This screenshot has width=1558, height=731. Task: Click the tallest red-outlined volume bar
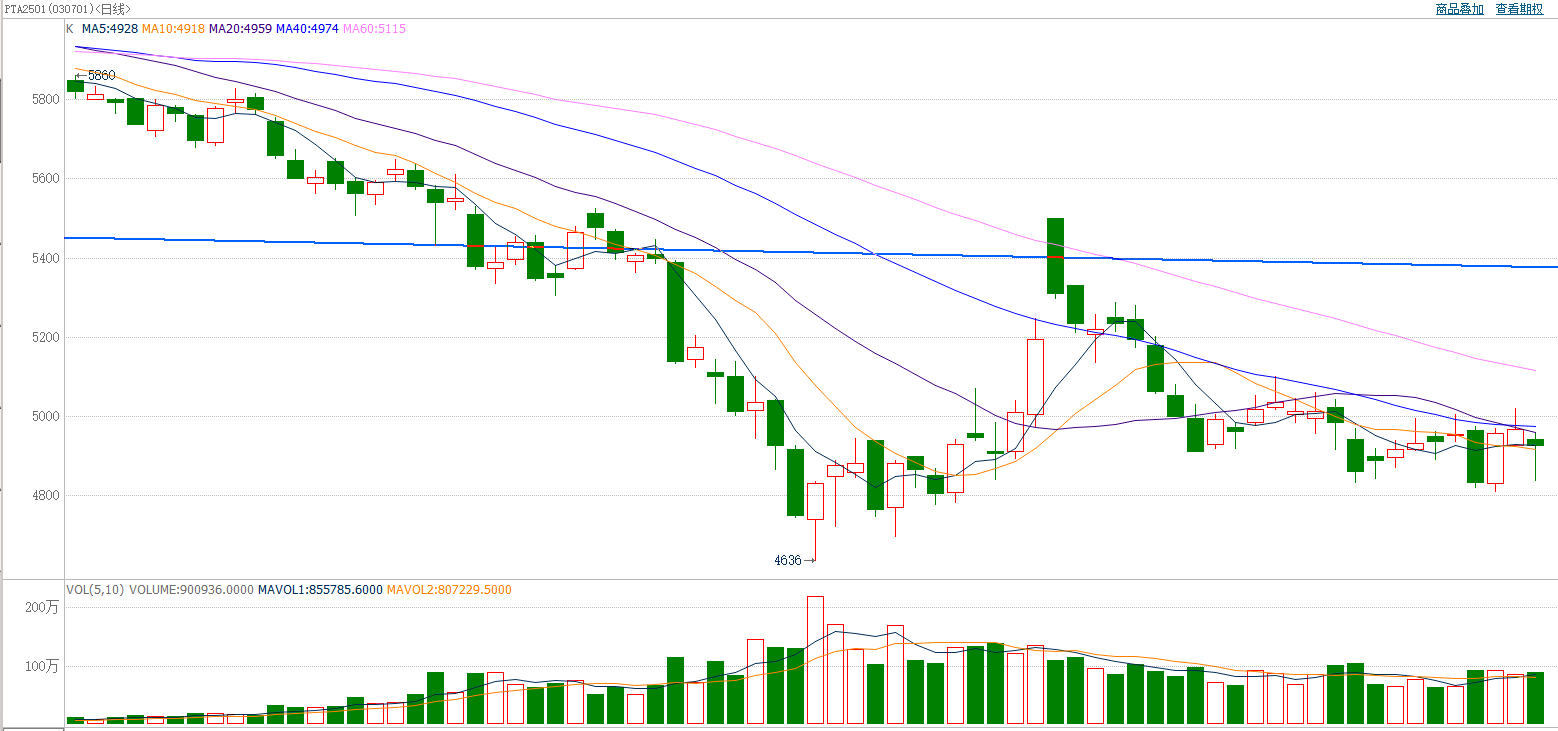point(815,660)
